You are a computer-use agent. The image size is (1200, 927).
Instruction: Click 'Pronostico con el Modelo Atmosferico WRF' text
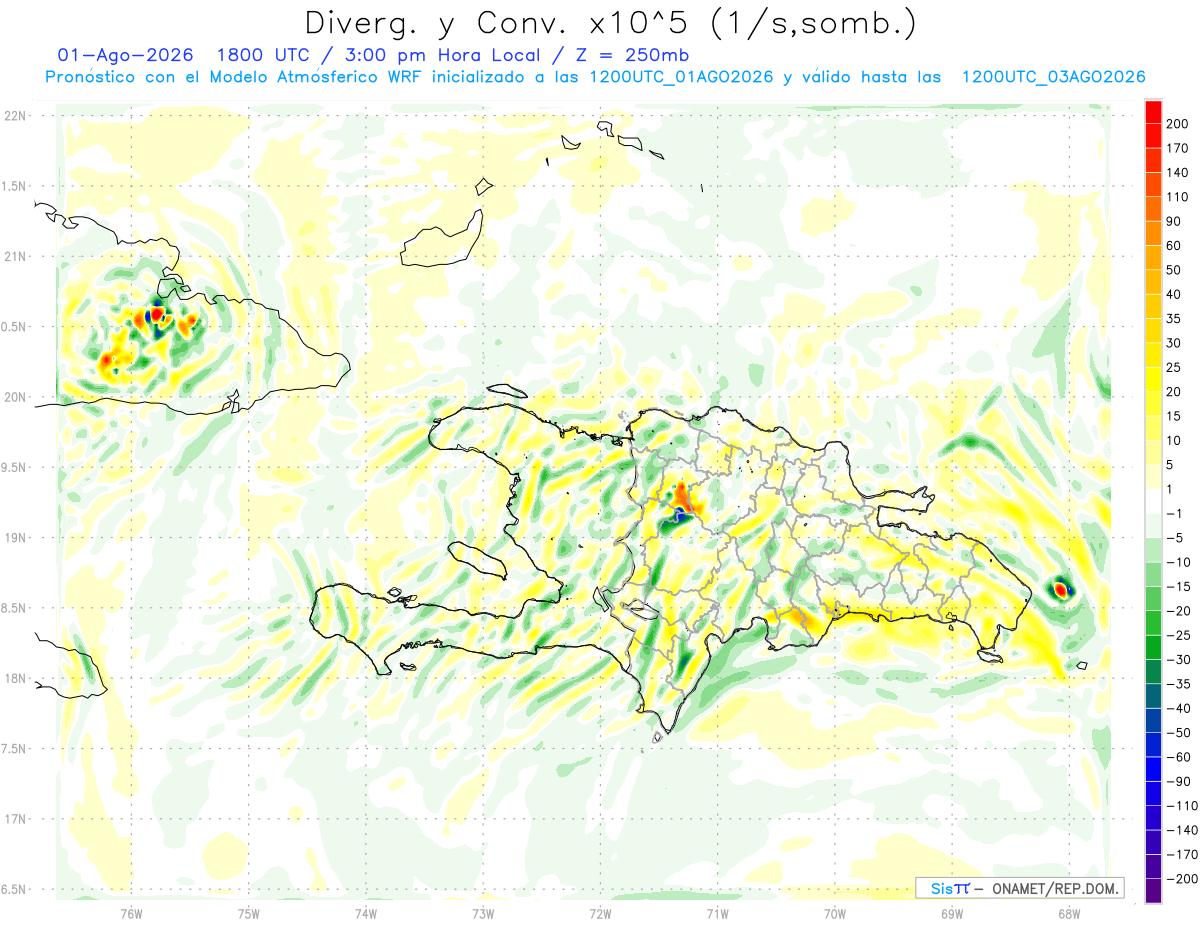236,77
